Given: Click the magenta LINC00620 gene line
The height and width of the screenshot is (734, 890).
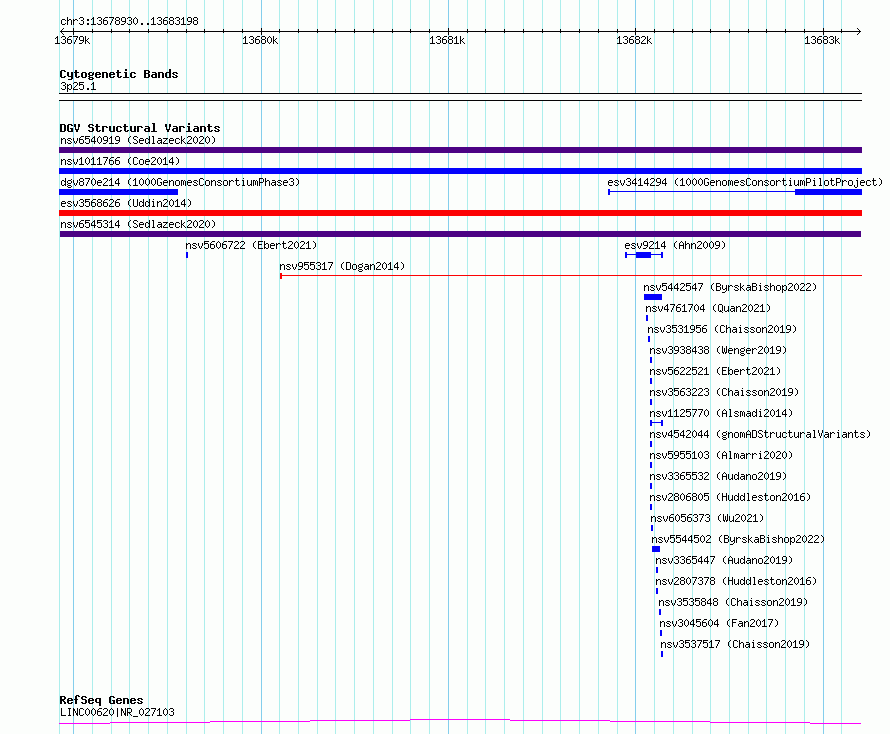Looking at the screenshot, I should (460, 722).
